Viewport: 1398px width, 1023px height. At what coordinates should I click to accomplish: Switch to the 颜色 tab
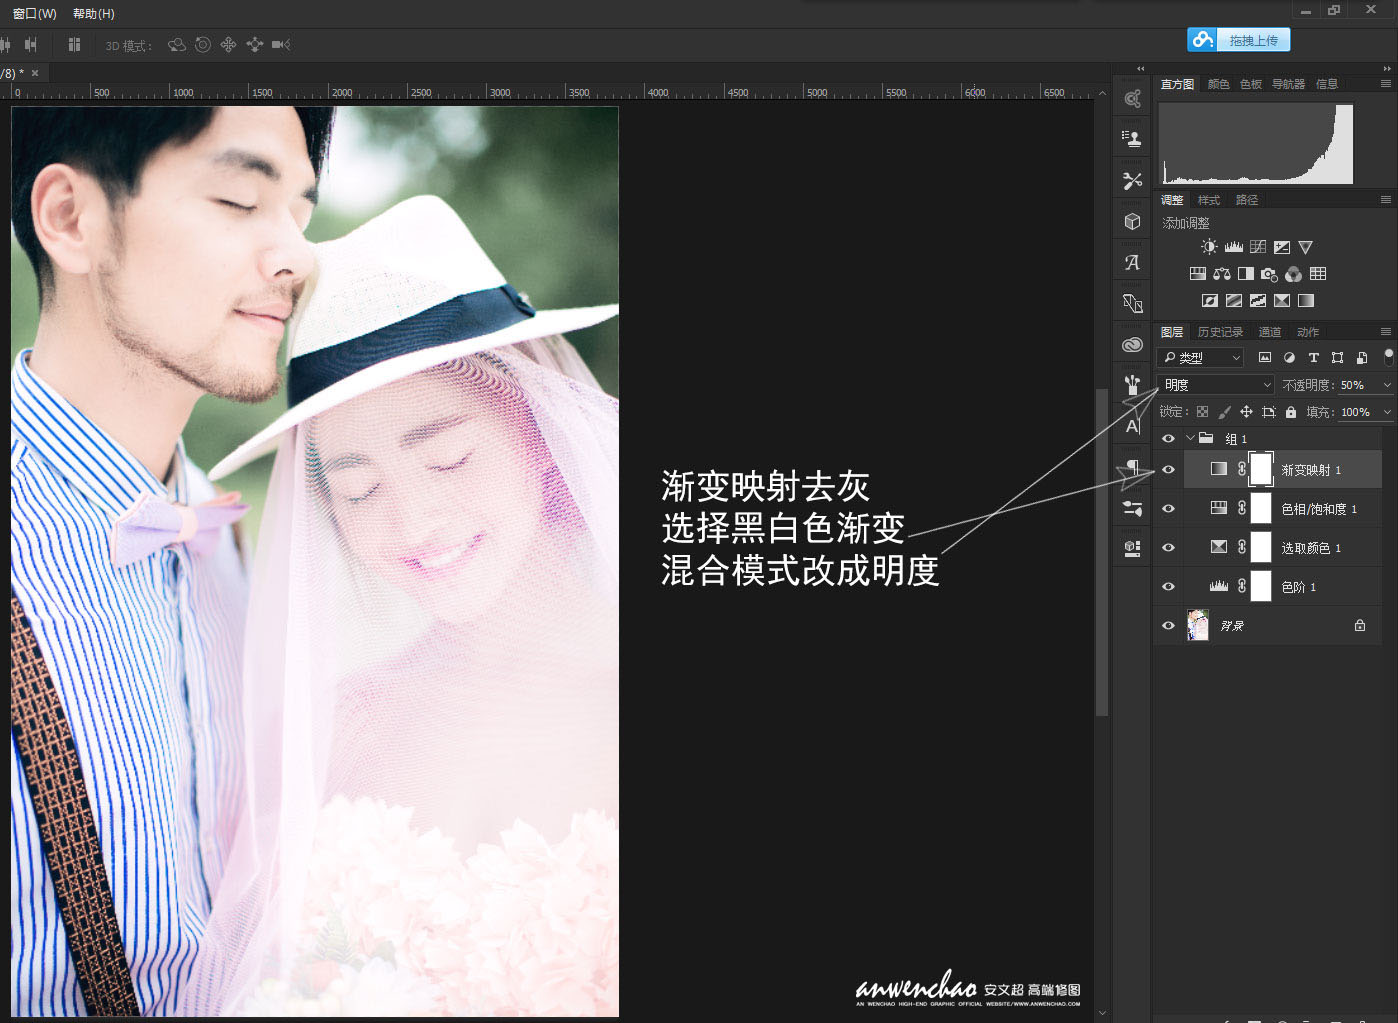coord(1219,84)
